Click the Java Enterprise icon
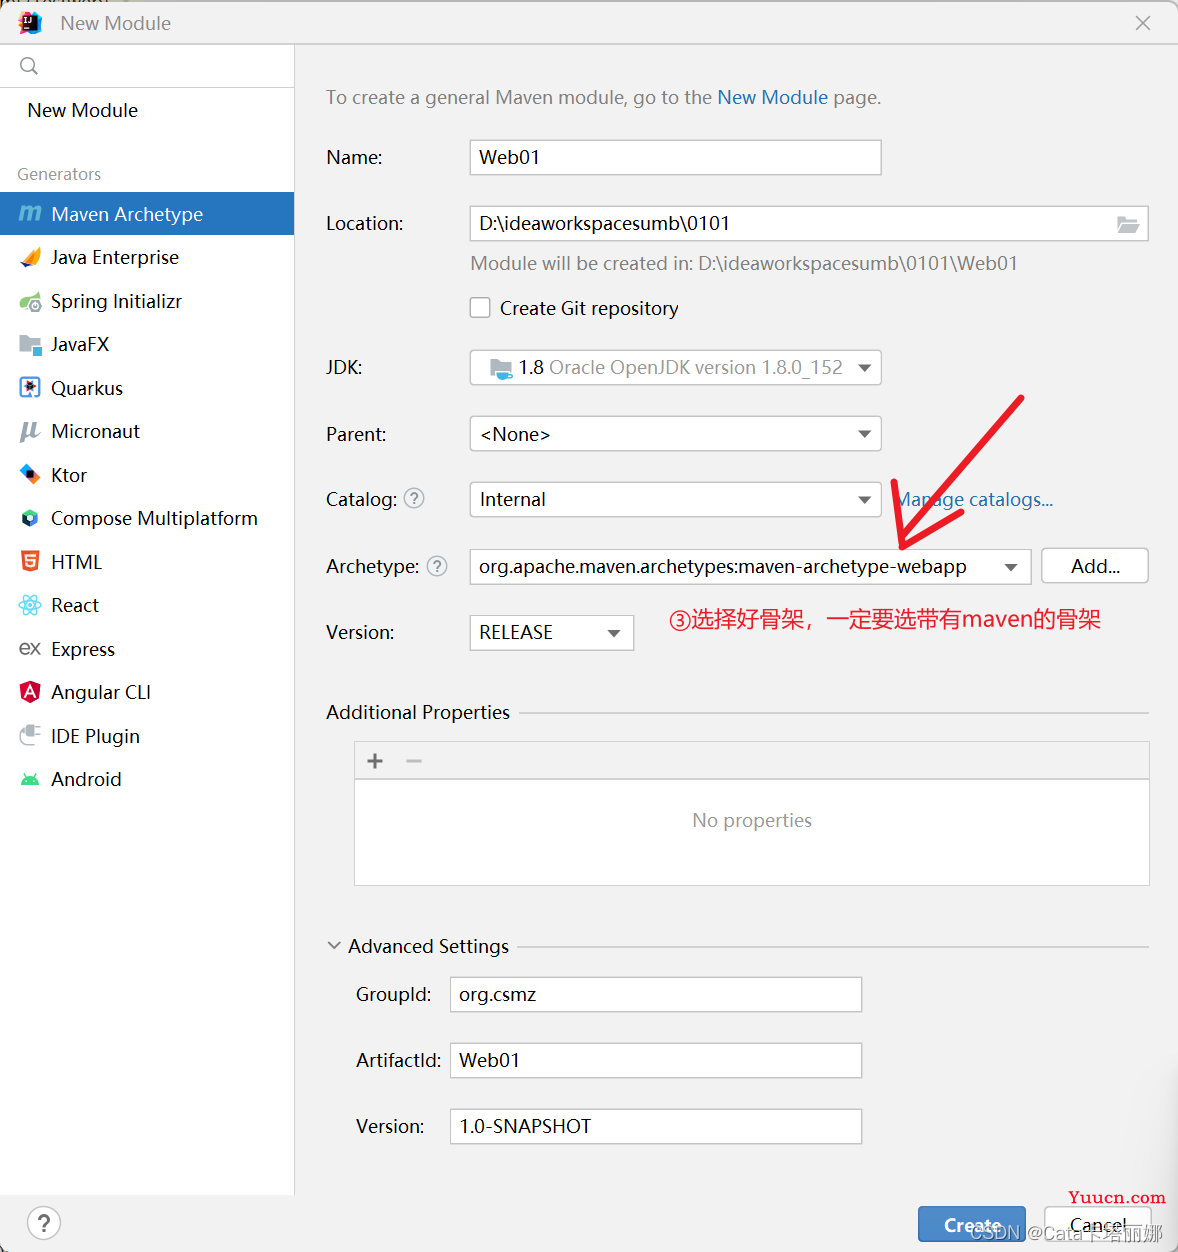 [x=30, y=257]
